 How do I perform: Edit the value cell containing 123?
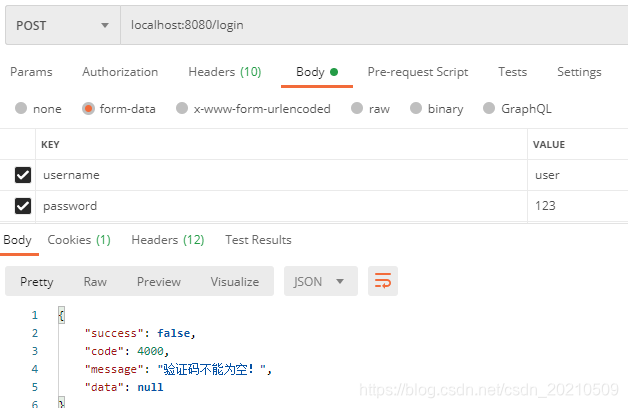pos(578,206)
